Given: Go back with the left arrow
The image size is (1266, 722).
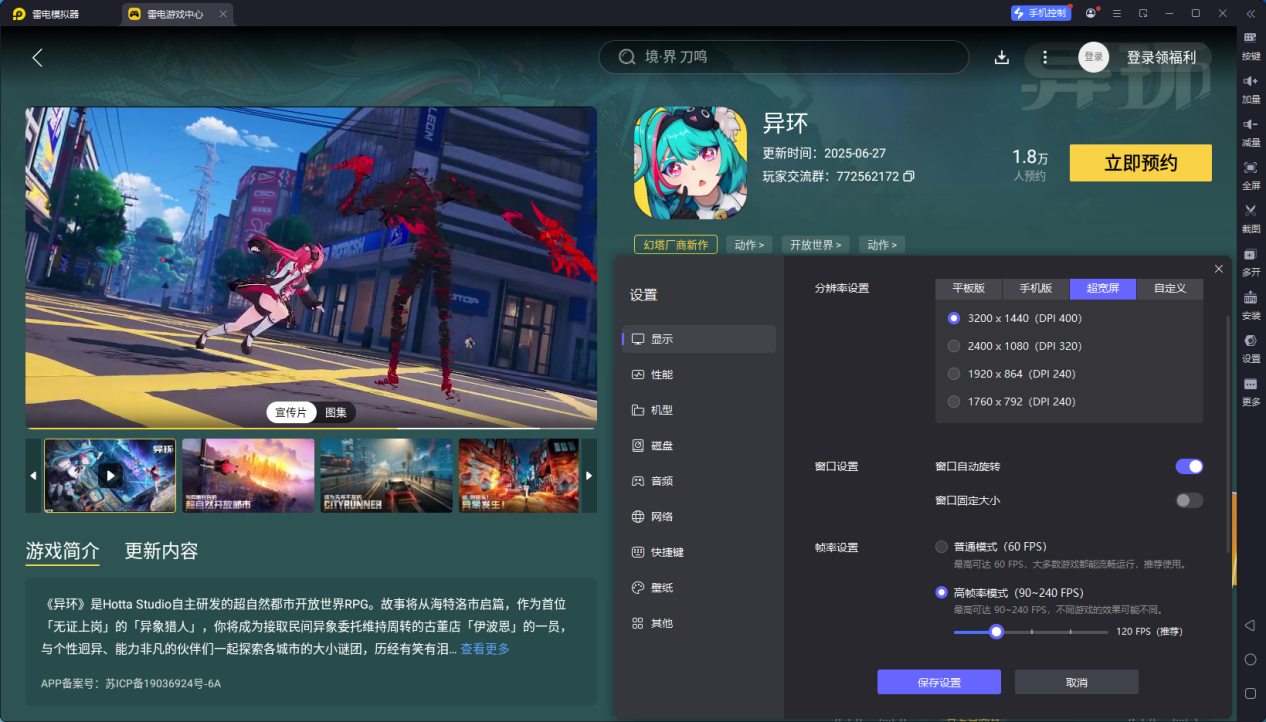Looking at the screenshot, I should click(37, 57).
